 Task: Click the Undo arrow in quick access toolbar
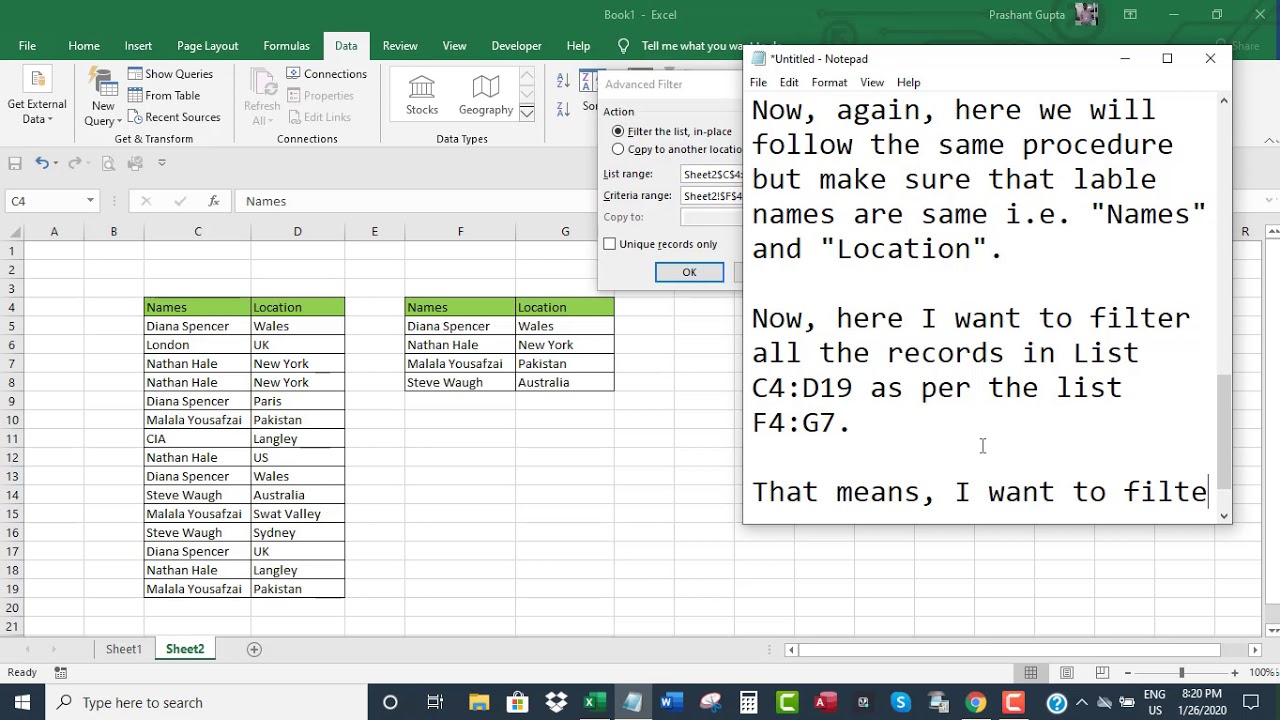pos(42,163)
